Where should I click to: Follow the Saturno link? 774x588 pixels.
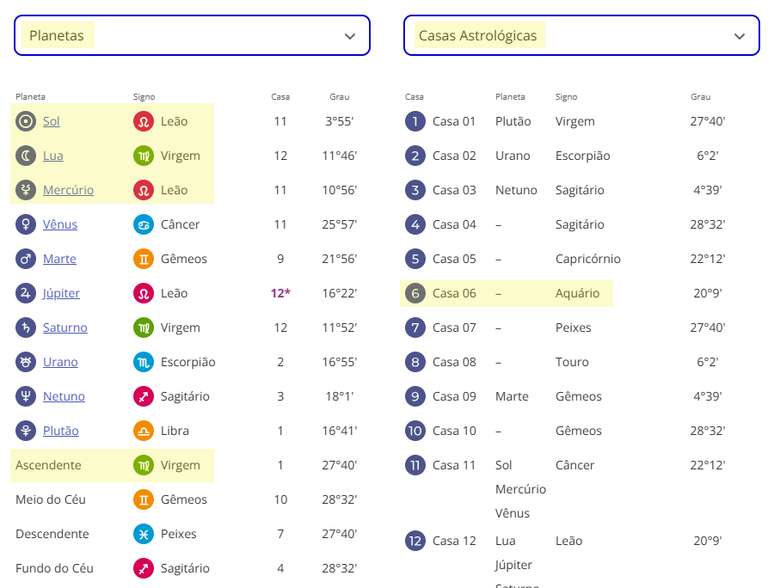click(x=65, y=328)
